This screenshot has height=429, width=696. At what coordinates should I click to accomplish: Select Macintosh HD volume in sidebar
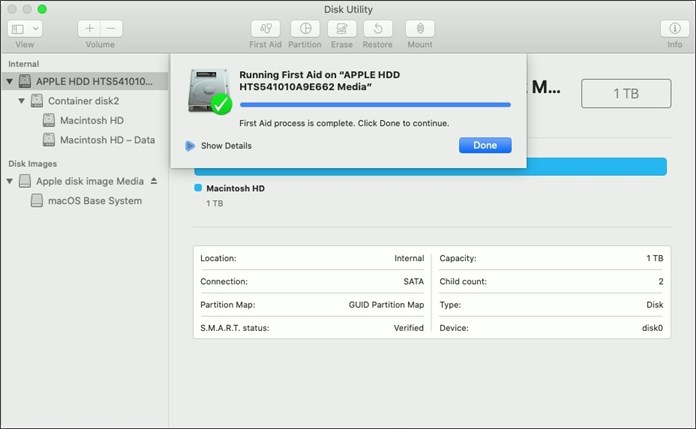pos(91,120)
